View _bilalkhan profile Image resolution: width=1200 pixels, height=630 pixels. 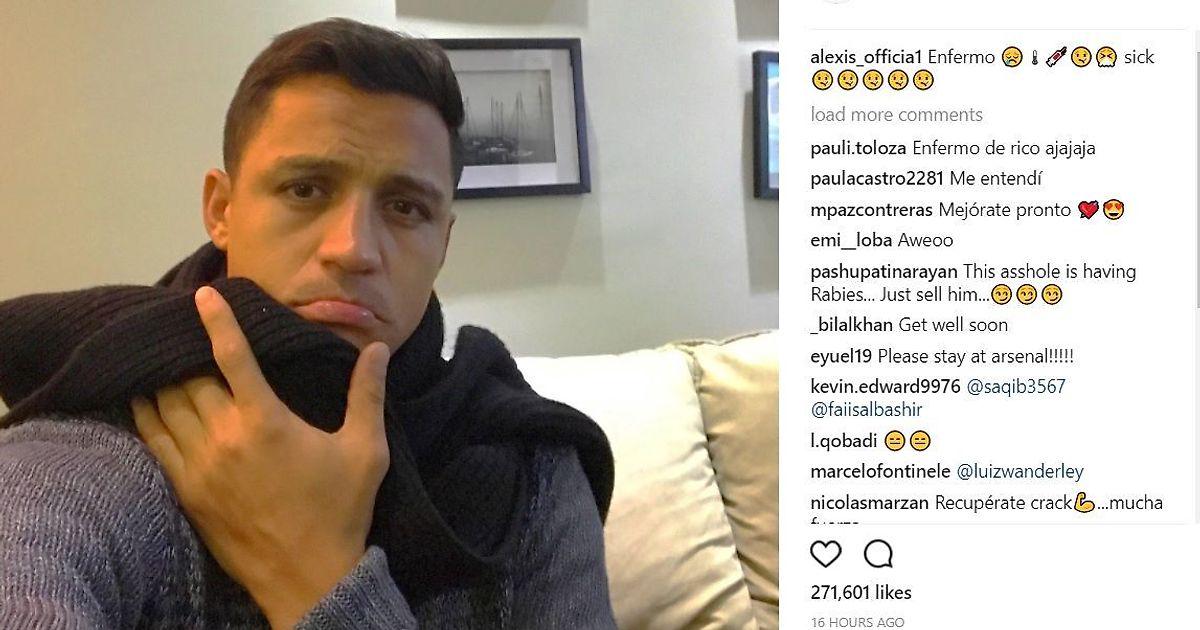coord(852,325)
